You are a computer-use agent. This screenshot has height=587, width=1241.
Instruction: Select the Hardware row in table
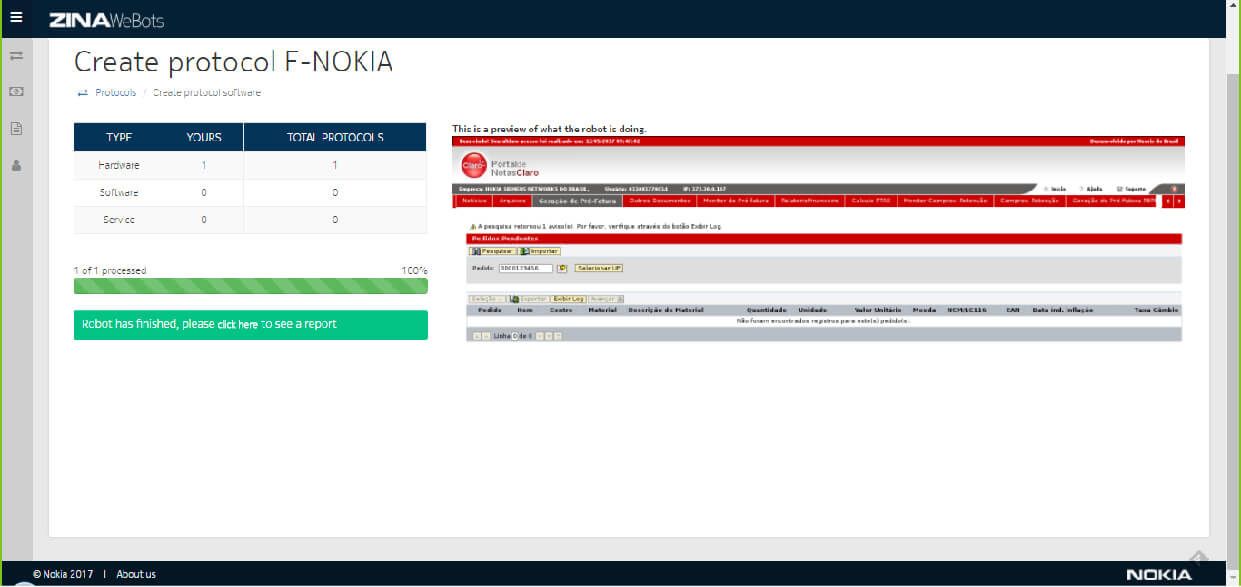119,165
